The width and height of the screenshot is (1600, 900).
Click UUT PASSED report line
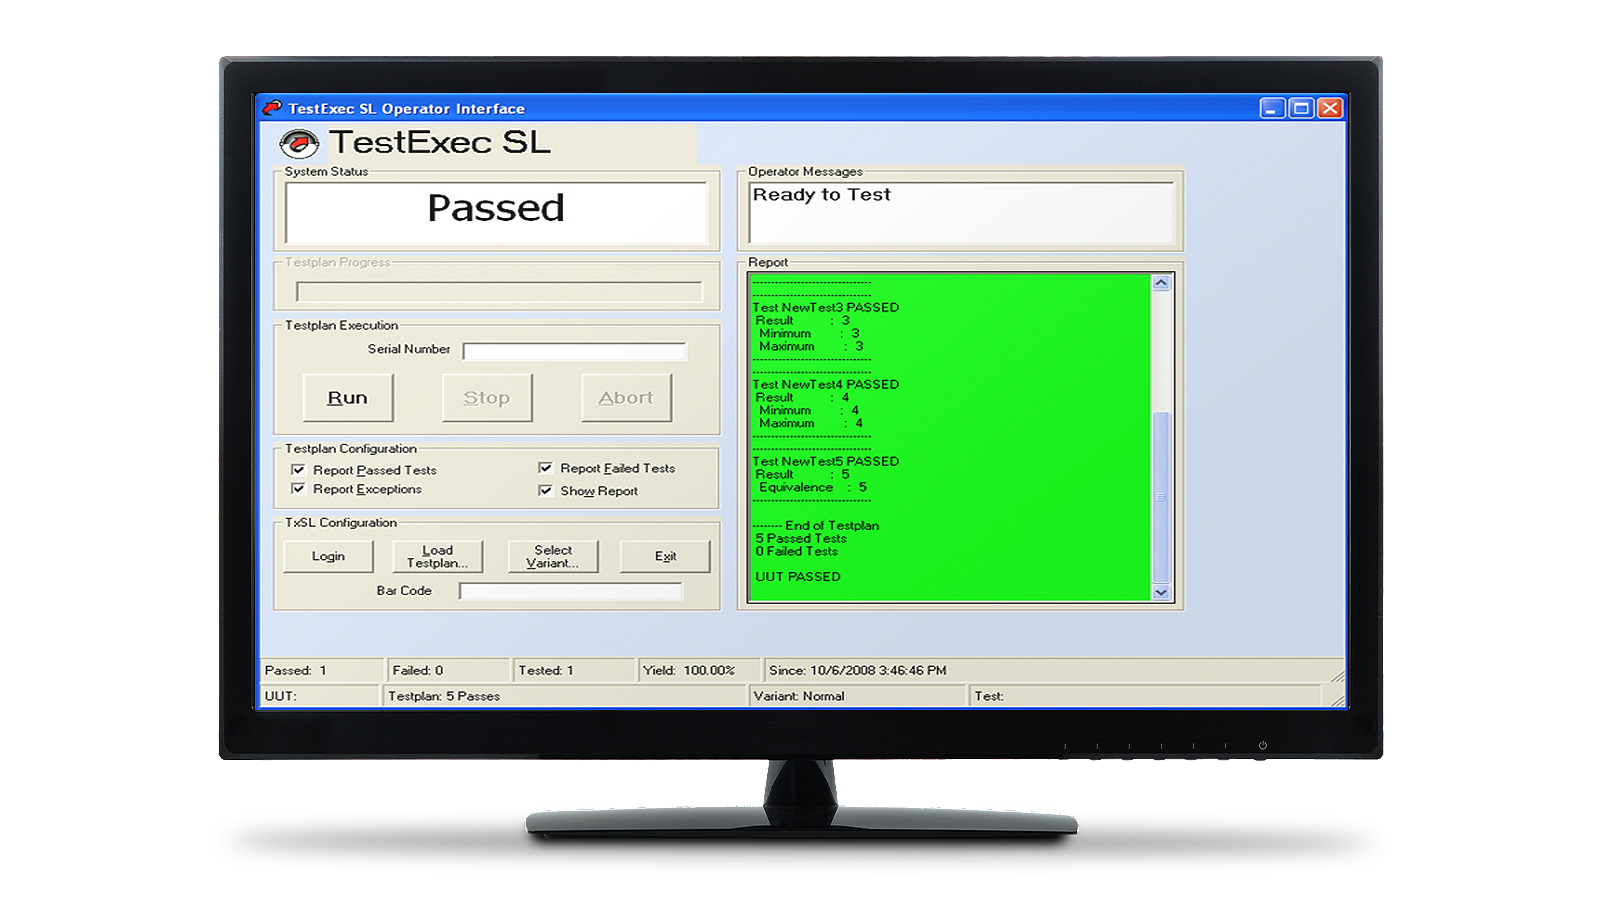(798, 577)
